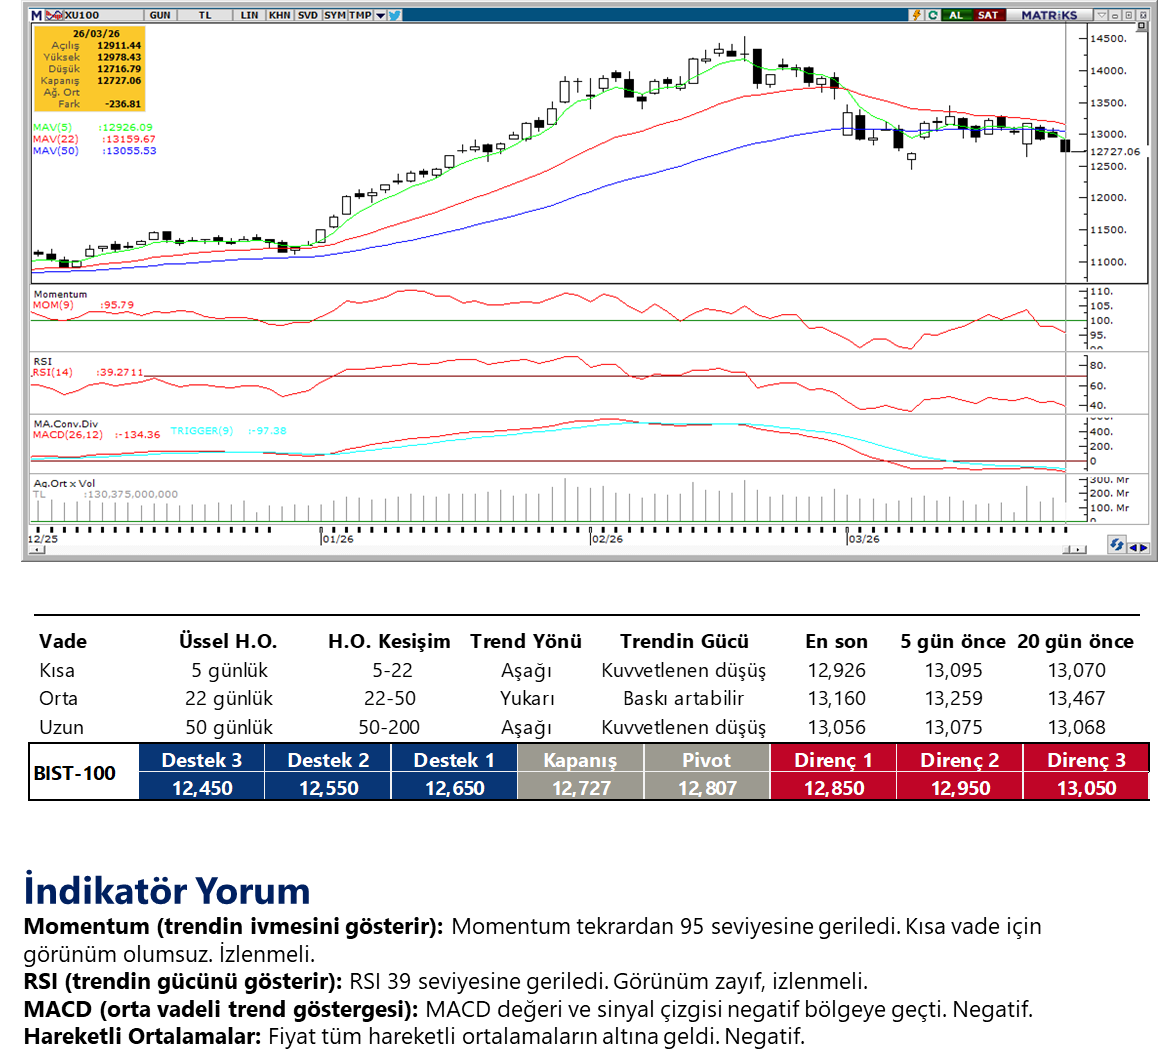The width and height of the screenshot is (1158, 1063).
Task: Toggle the KHN chart option
Action: pyautogui.click(x=279, y=15)
